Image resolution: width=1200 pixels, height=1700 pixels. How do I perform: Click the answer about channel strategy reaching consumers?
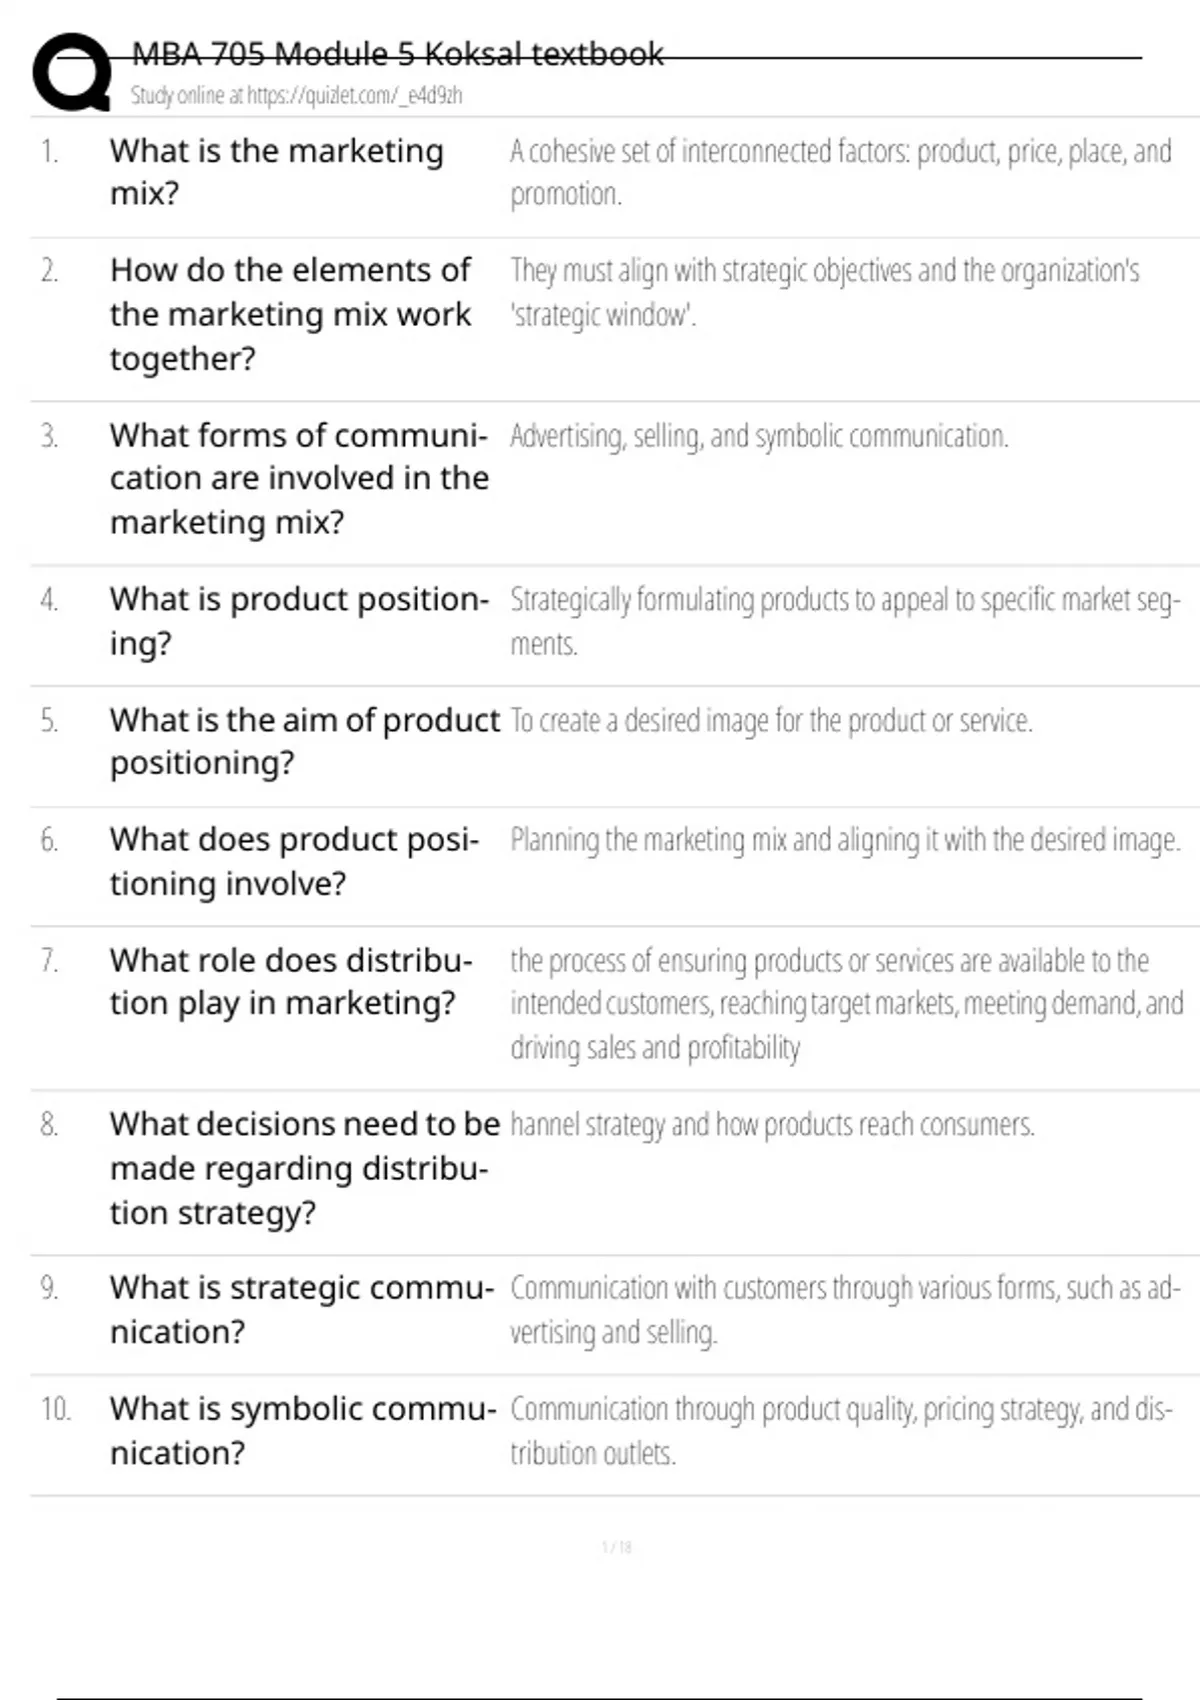pyautogui.click(x=772, y=1125)
